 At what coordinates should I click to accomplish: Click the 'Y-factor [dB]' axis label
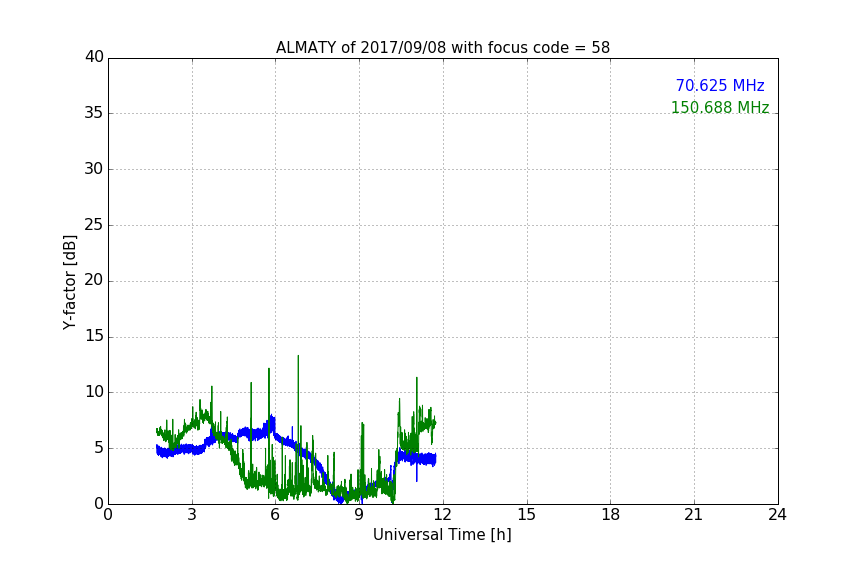tap(70, 282)
